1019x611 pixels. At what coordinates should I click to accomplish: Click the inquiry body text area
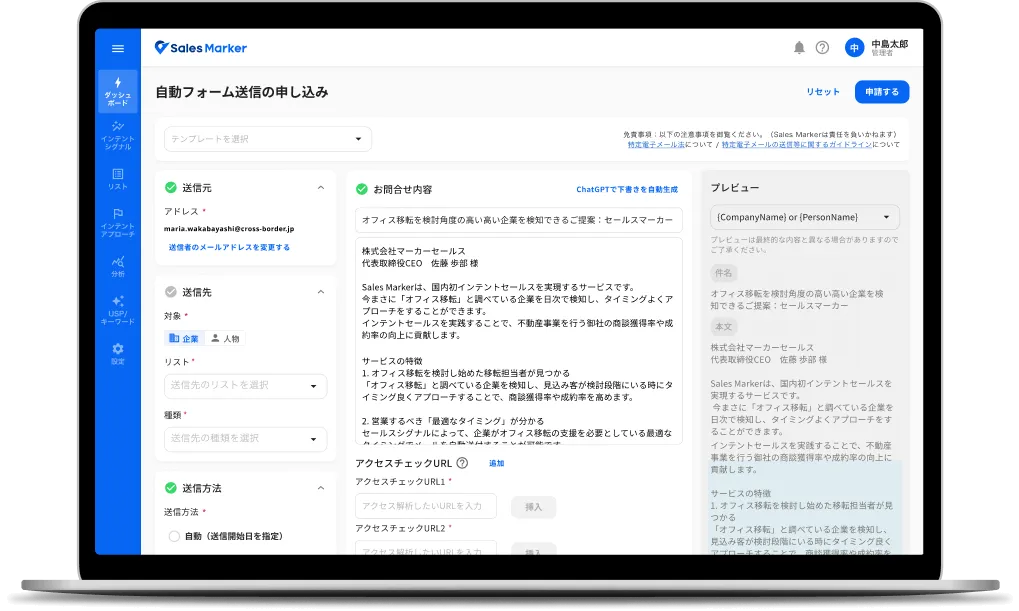pos(519,341)
